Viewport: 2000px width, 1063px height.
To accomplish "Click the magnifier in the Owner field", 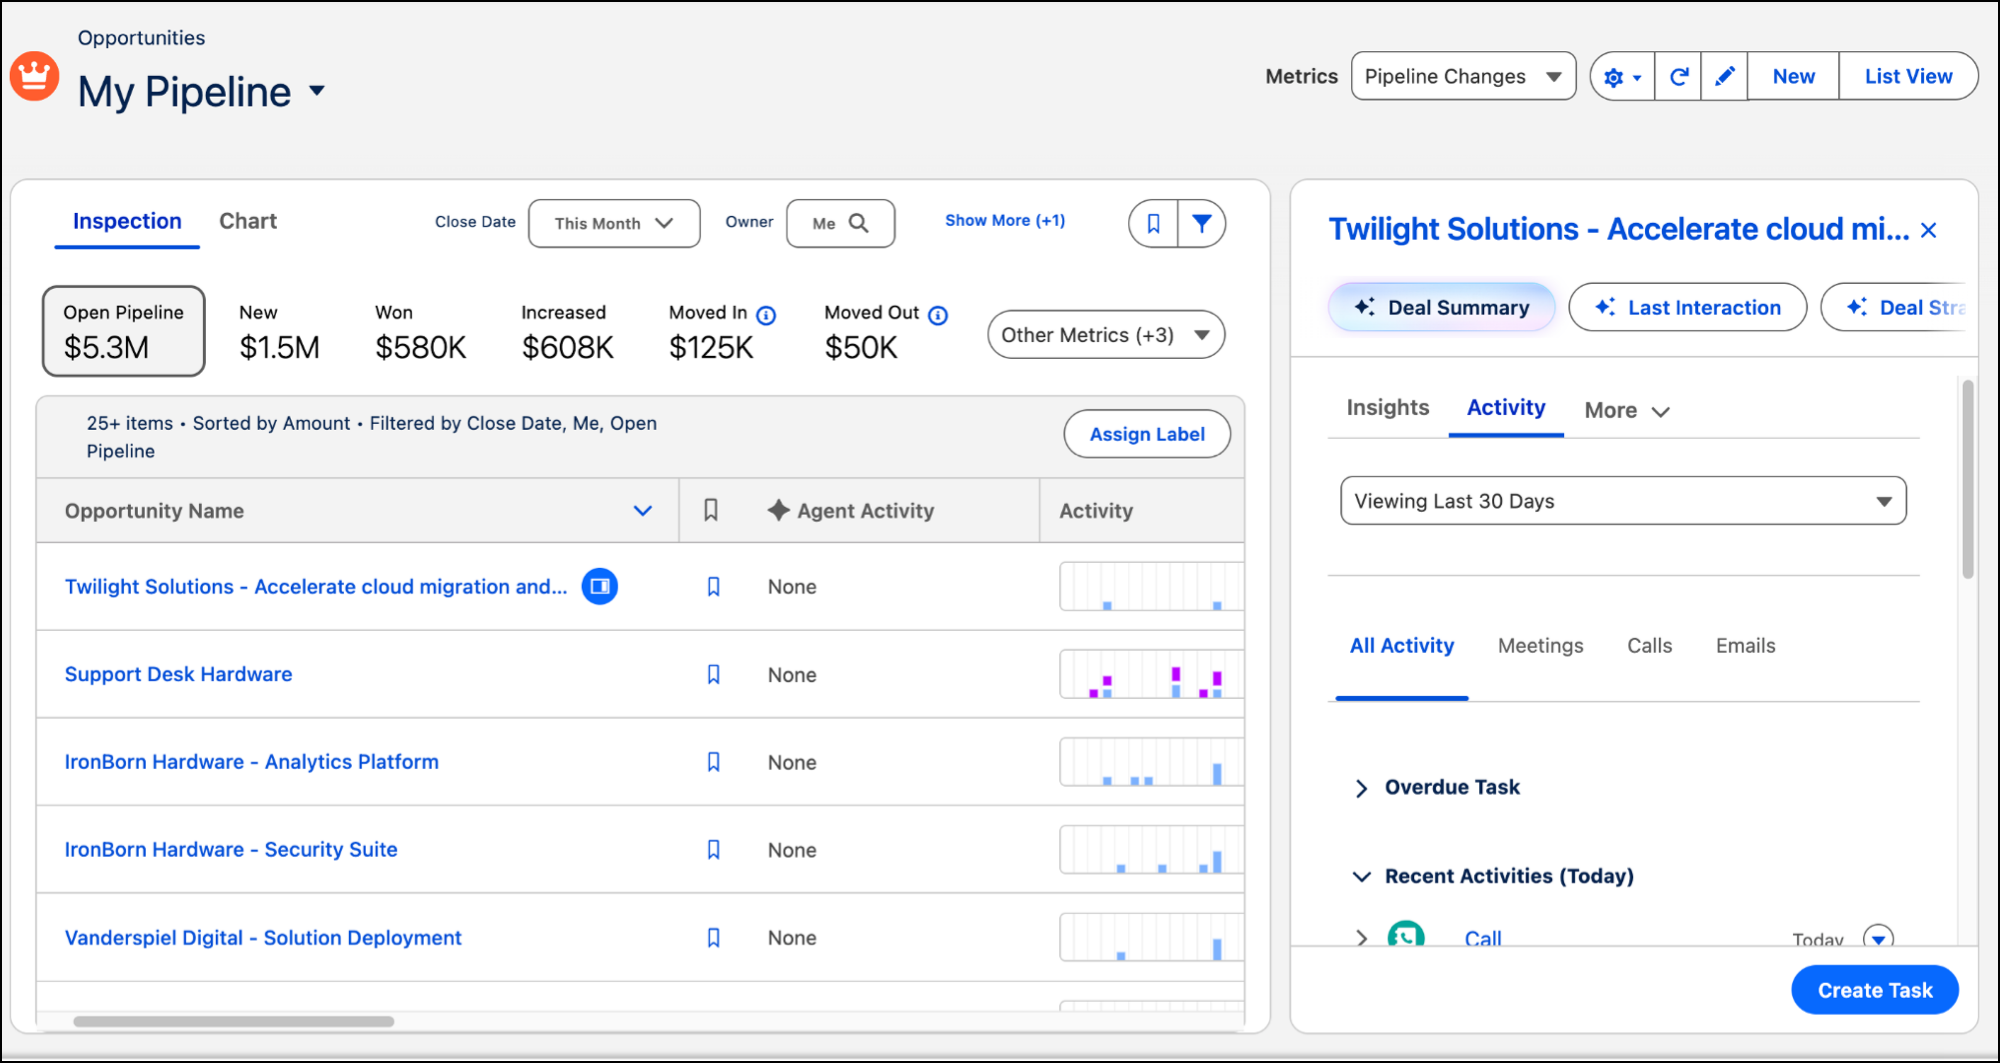I will pos(859,223).
